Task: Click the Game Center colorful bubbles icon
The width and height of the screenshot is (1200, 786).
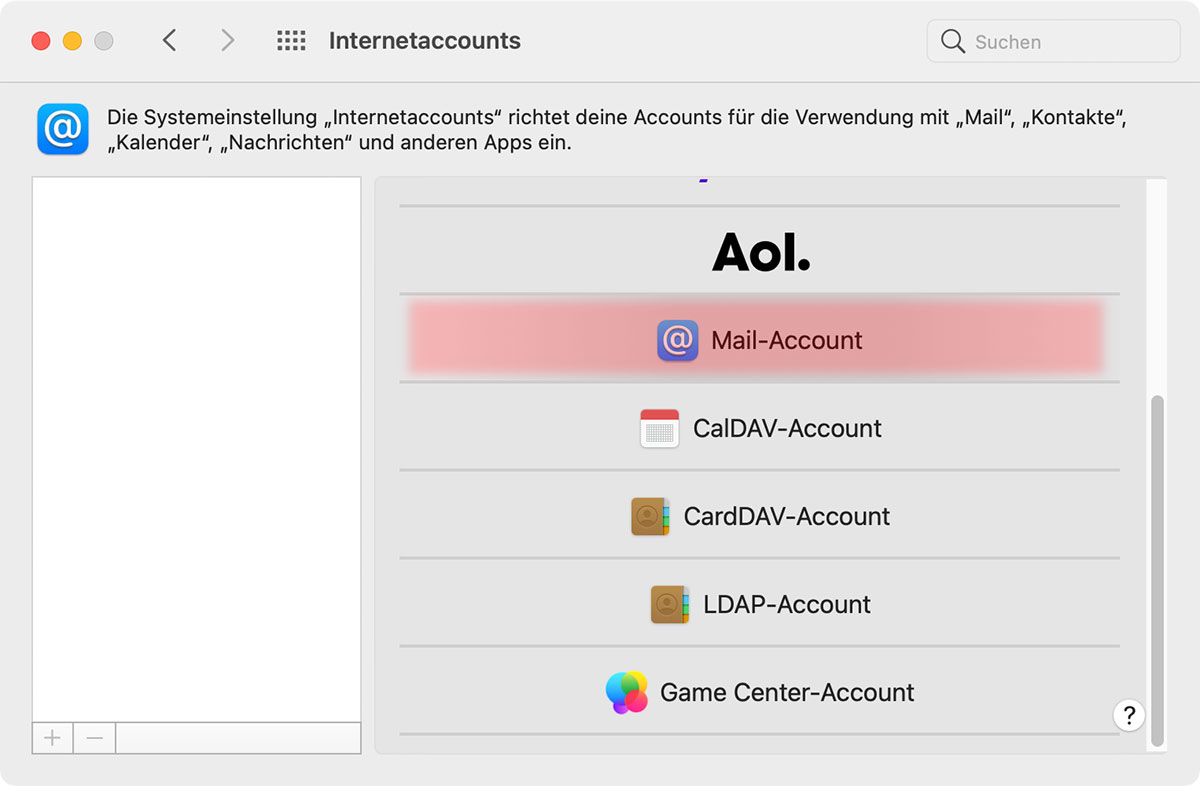Action: (627, 692)
